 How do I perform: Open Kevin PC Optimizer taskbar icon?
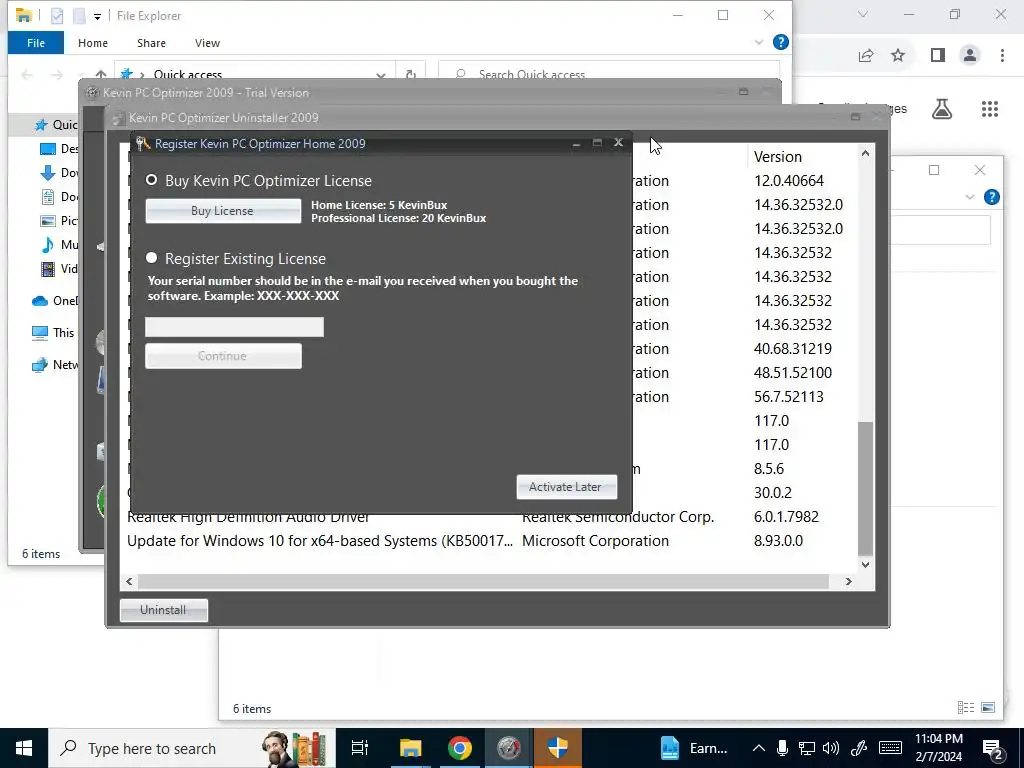coord(509,748)
